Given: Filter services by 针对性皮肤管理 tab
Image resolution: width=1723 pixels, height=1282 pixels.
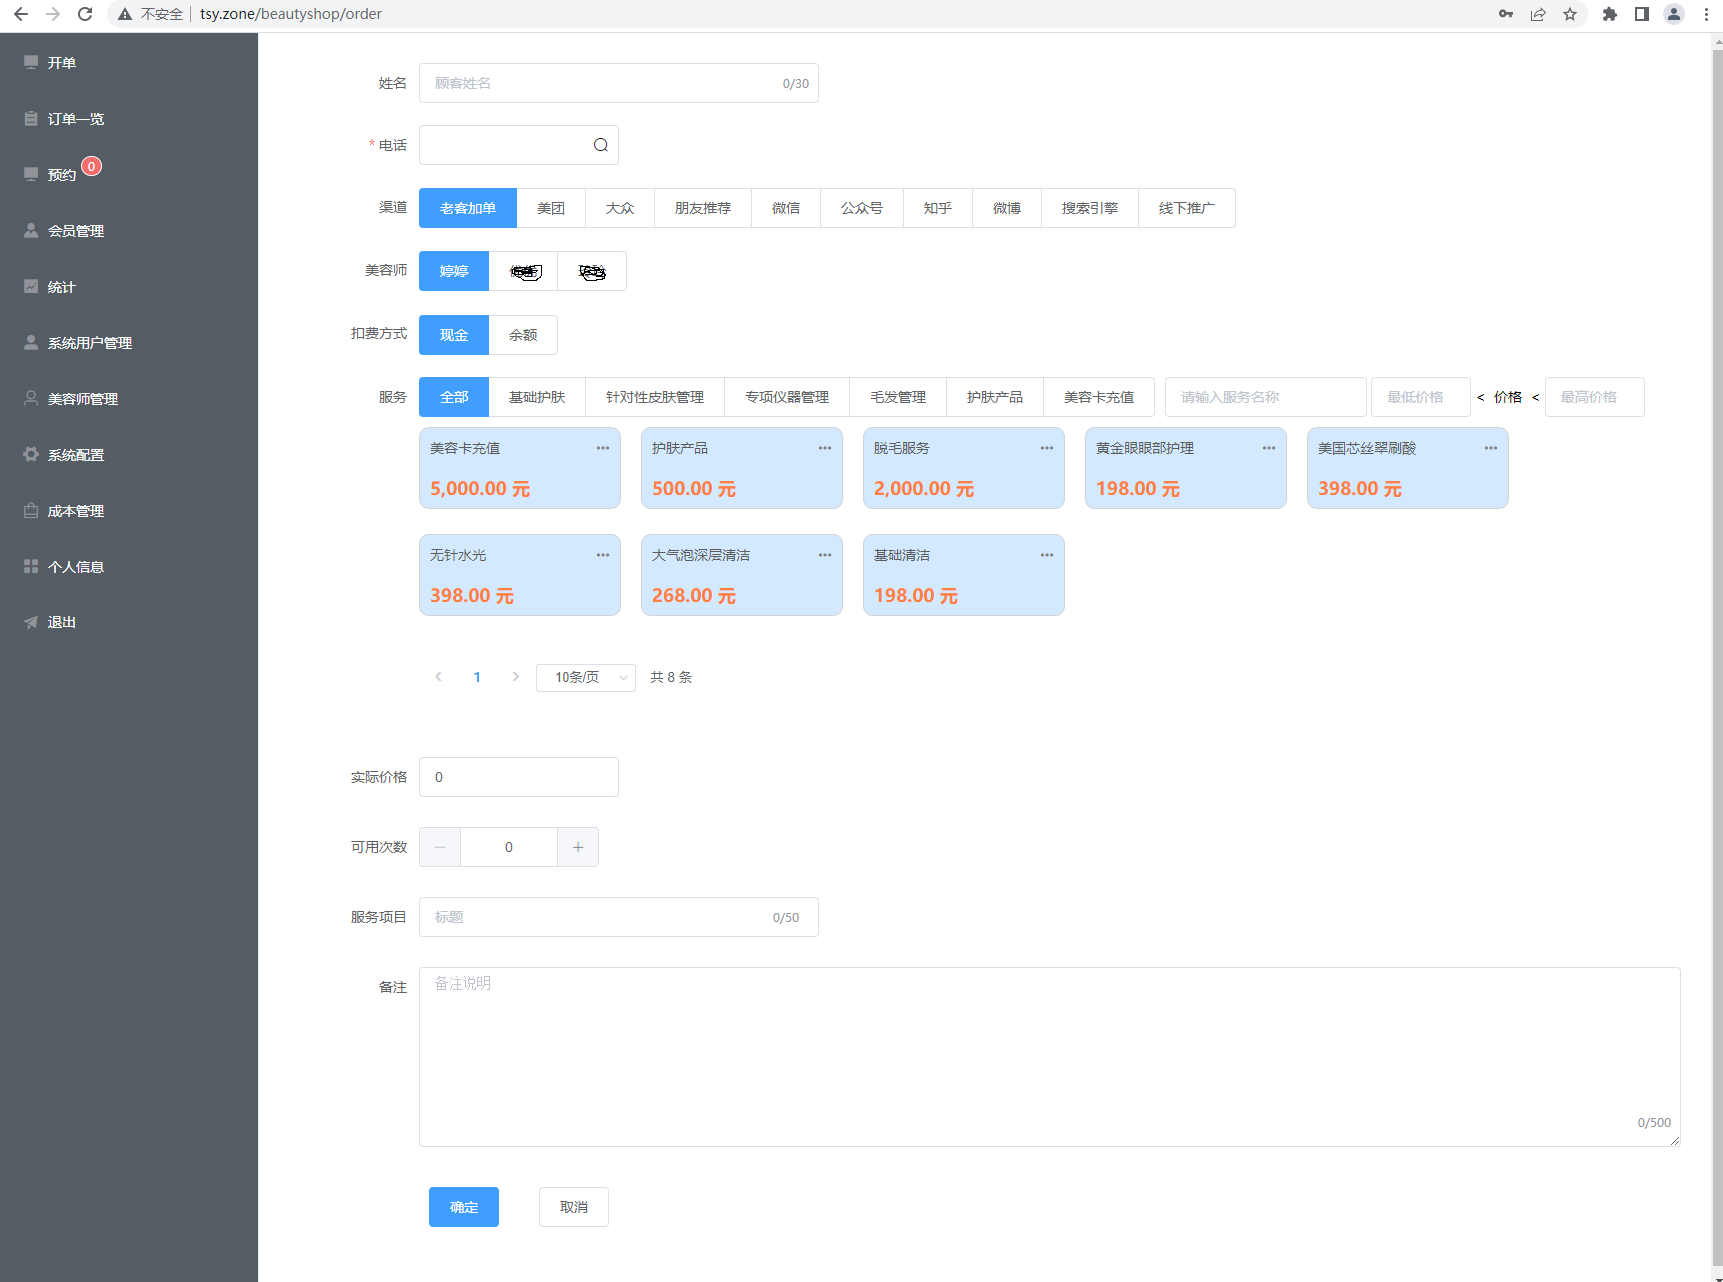Looking at the screenshot, I should coord(655,397).
